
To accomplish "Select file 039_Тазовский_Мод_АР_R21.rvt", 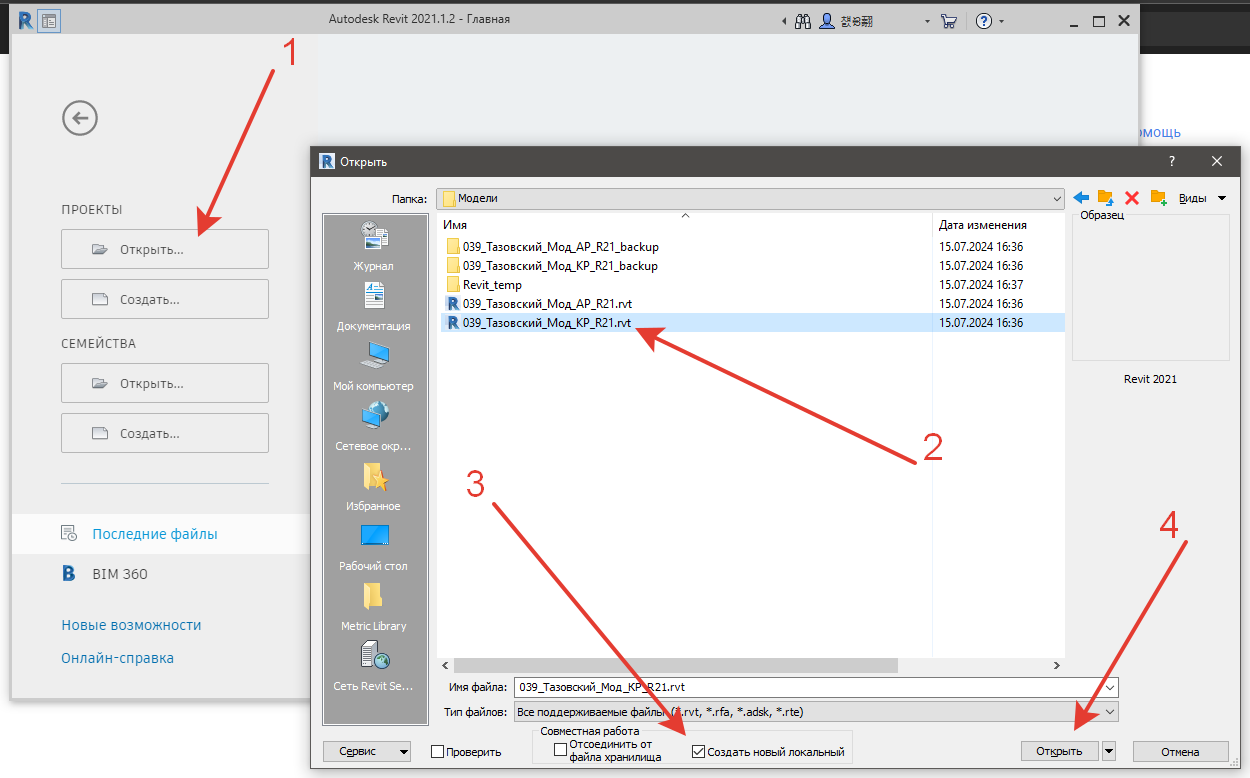I will pyautogui.click(x=546, y=304).
